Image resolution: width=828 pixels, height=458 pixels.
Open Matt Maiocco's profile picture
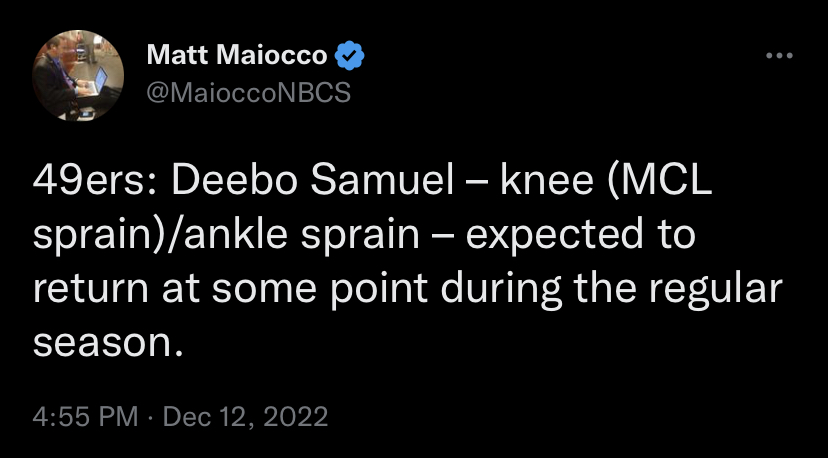78,76
